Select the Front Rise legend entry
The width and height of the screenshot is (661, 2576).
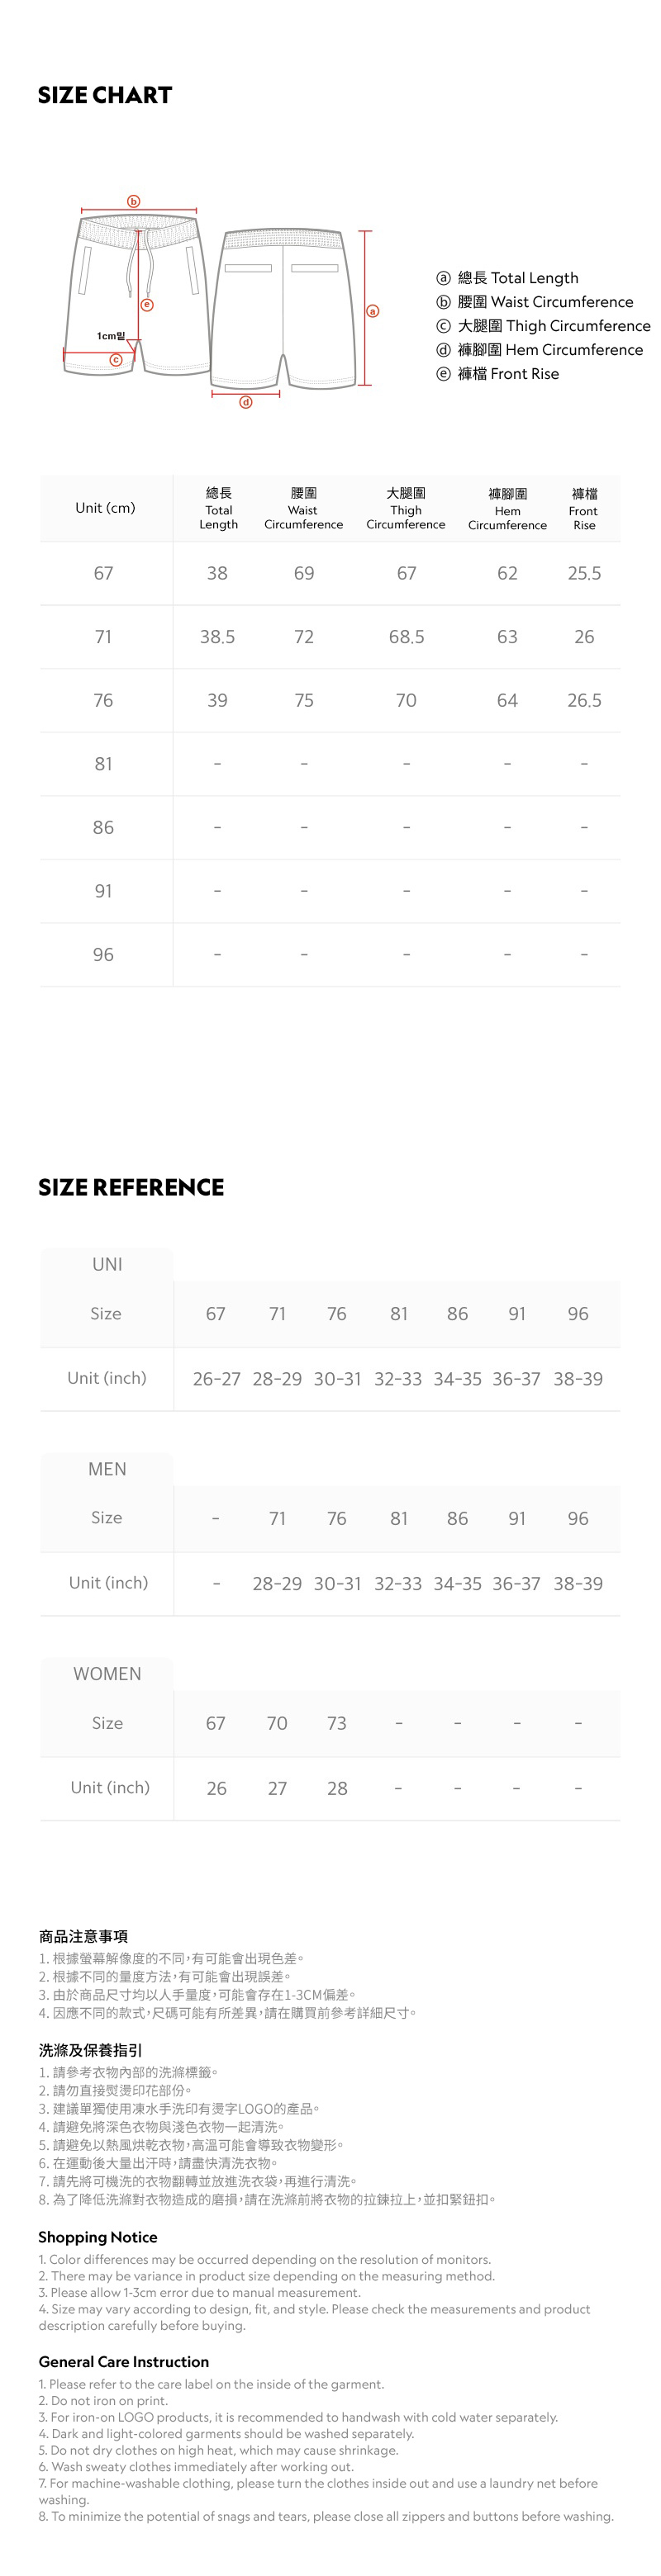(497, 374)
